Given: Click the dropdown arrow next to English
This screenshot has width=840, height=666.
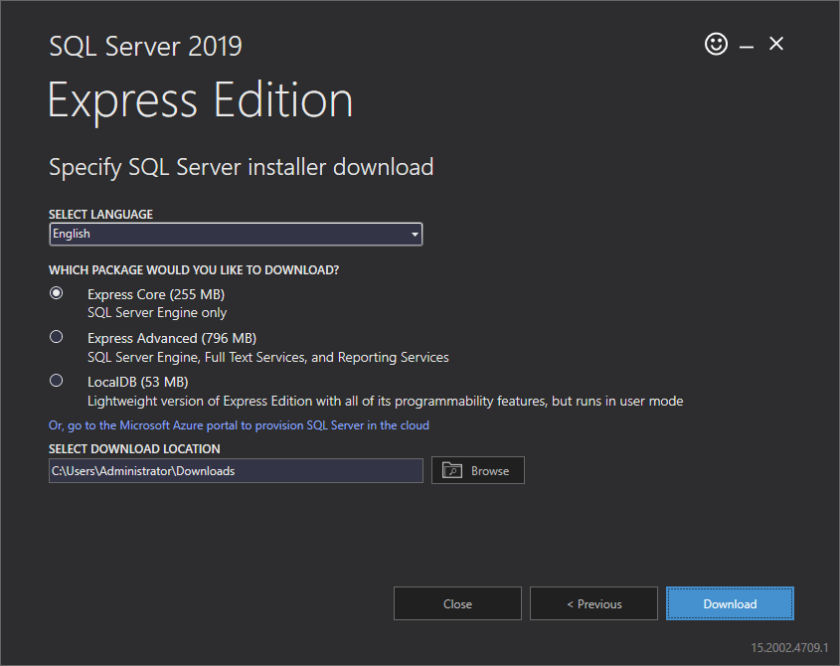Looking at the screenshot, I should point(414,234).
